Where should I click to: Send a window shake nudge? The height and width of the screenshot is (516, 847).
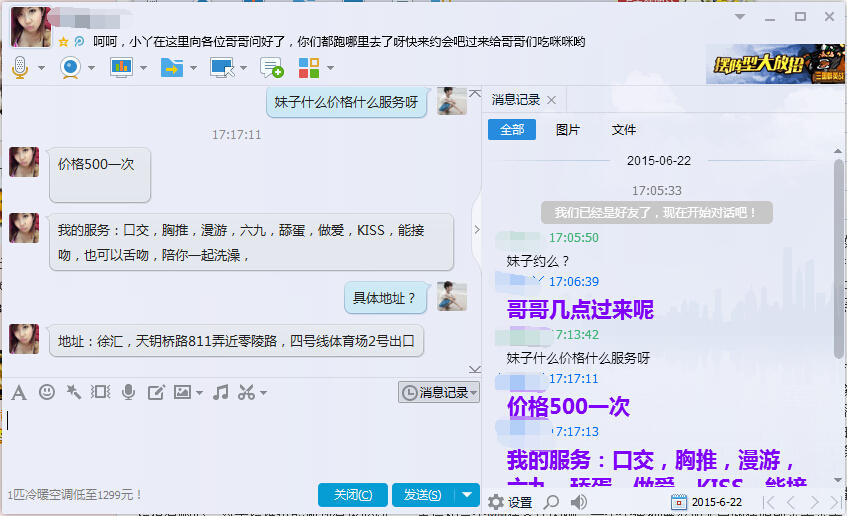(100, 392)
